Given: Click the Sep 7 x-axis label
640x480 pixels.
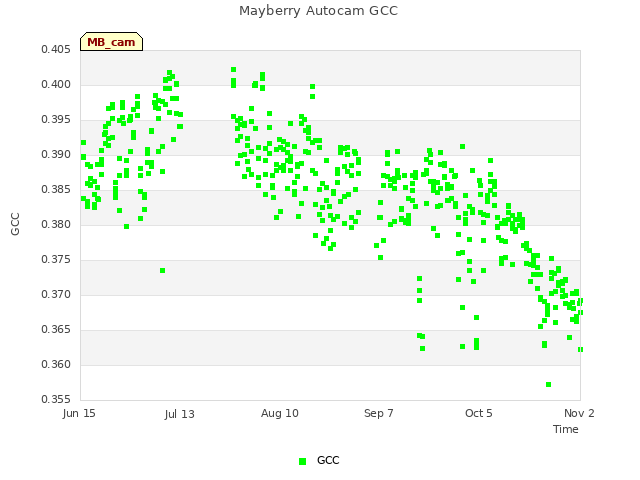Looking at the screenshot, I should click(379, 413).
